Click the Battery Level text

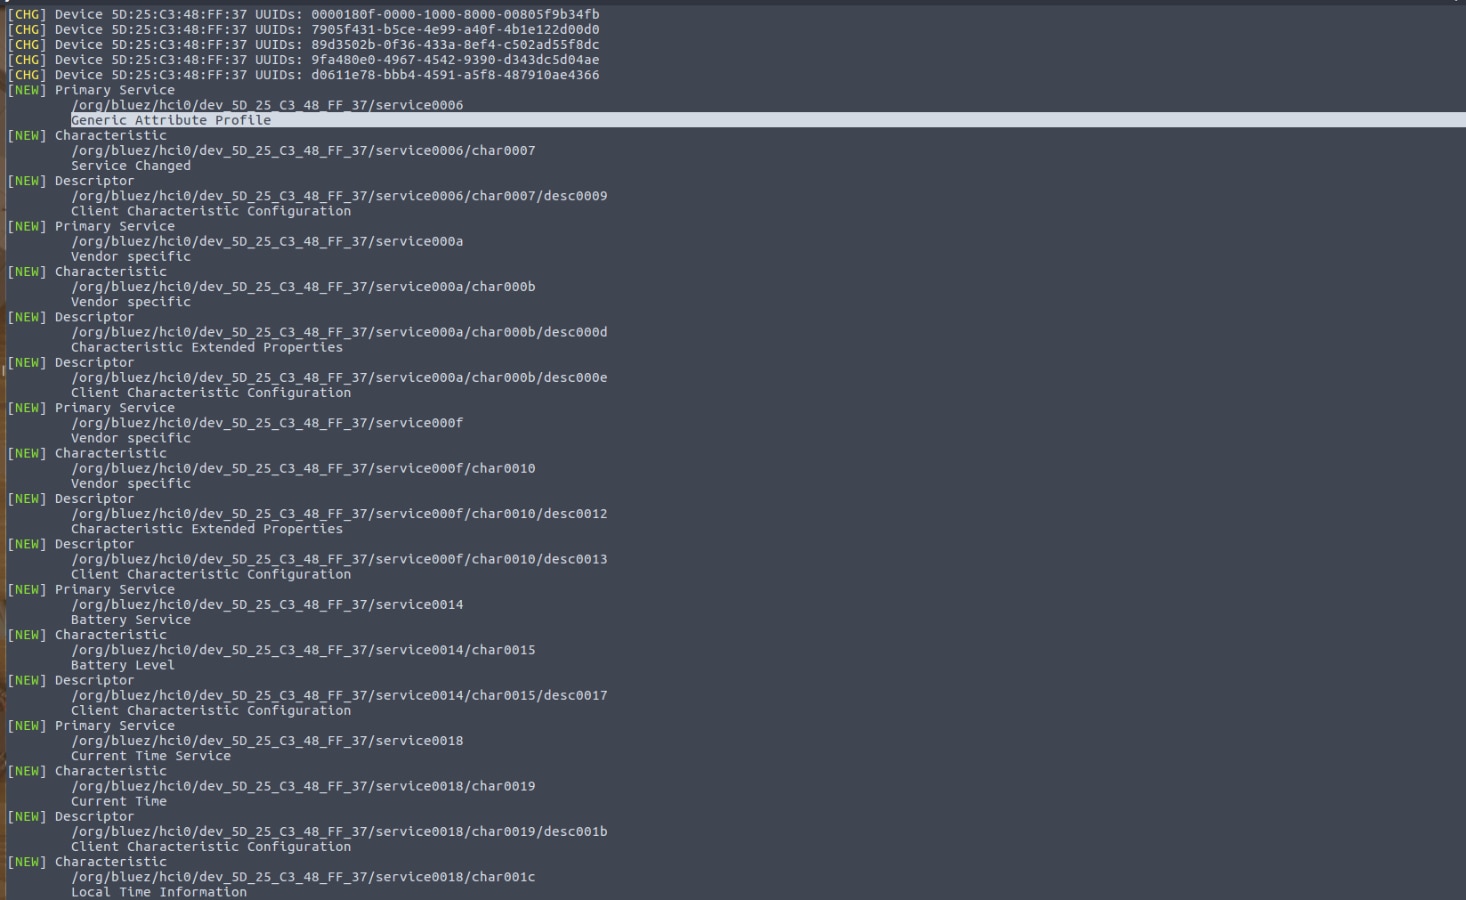pos(123,665)
